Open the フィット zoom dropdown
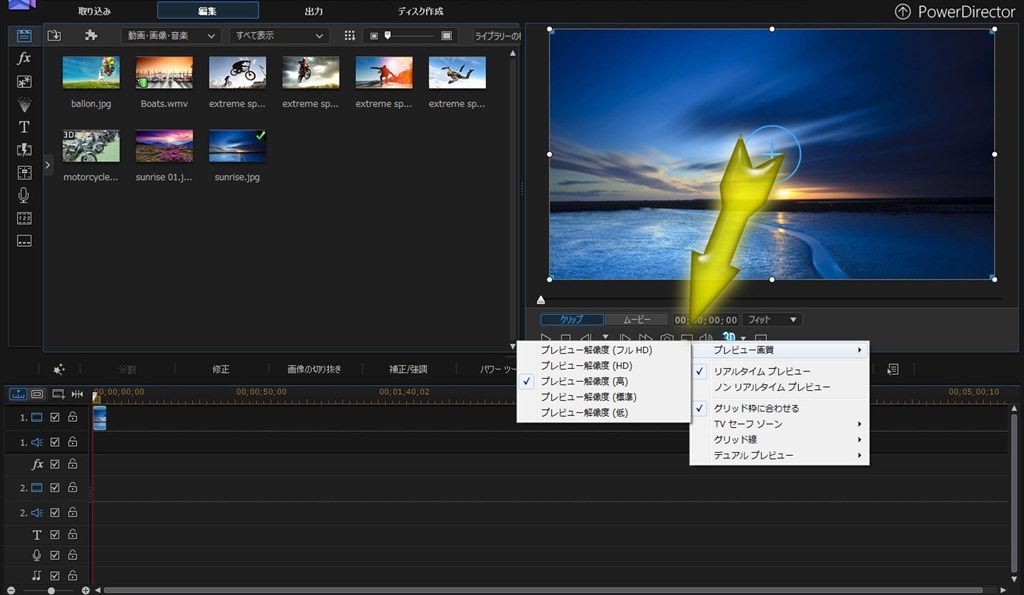 772,320
